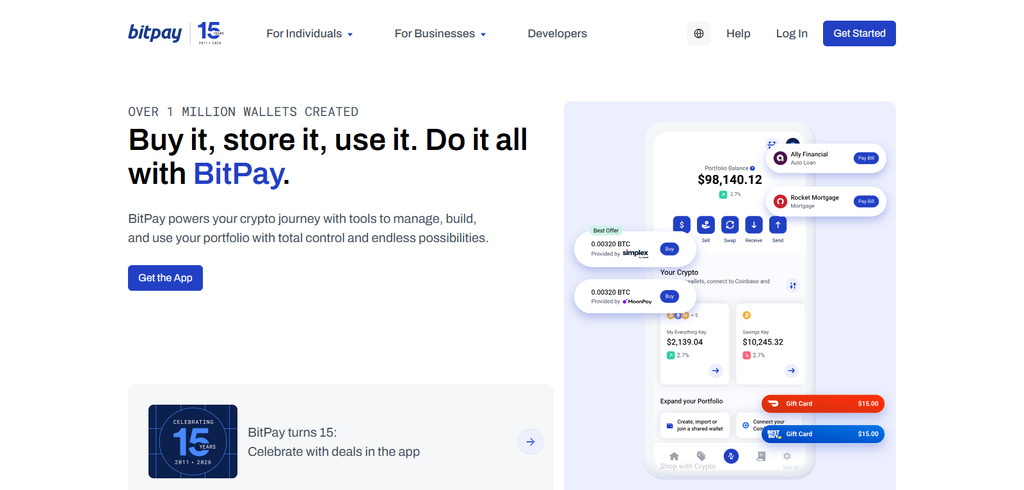Screen dimensions: 1024x490
Task: Tap the Receive down-arrow icon
Action: click(x=754, y=225)
